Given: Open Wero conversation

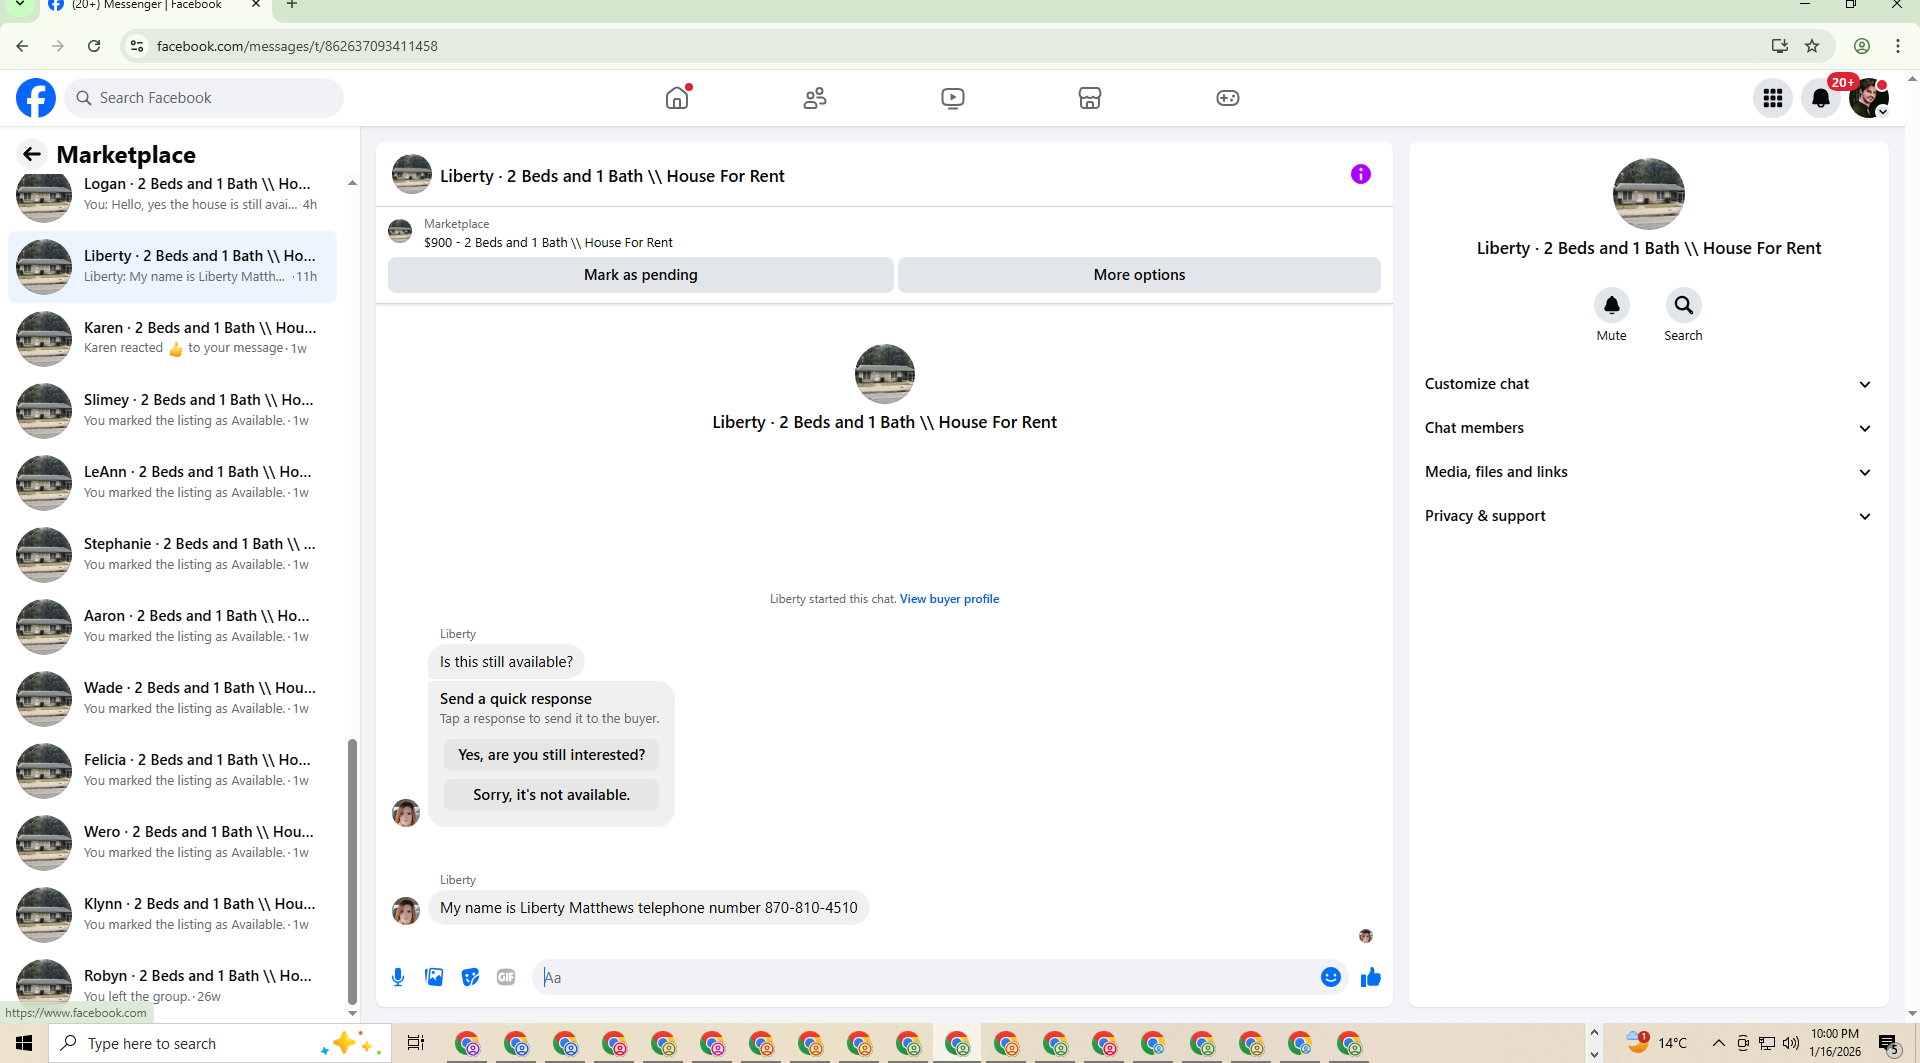Looking at the screenshot, I should [172, 843].
